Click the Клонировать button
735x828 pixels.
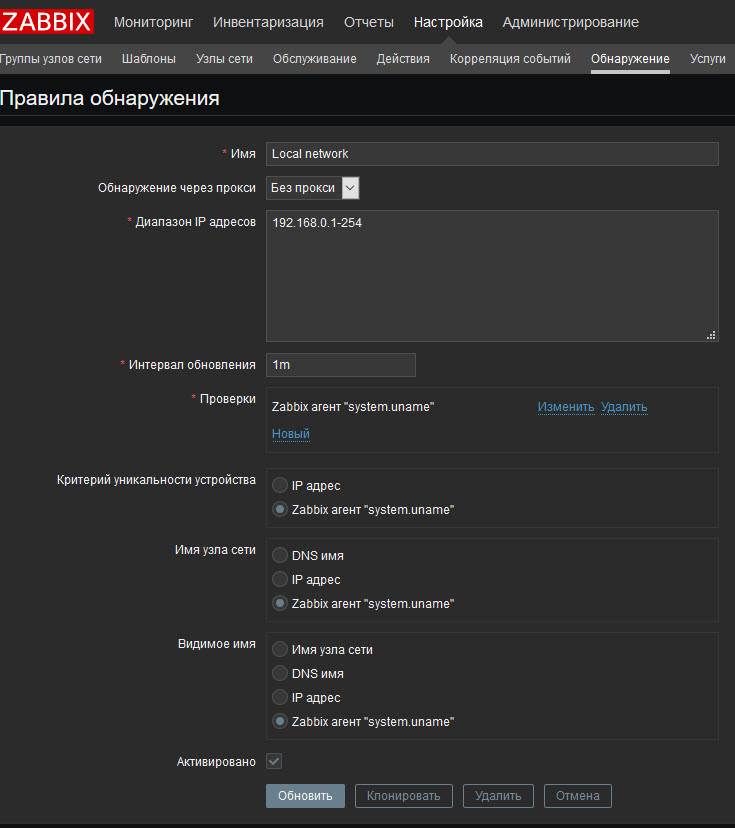[403, 796]
